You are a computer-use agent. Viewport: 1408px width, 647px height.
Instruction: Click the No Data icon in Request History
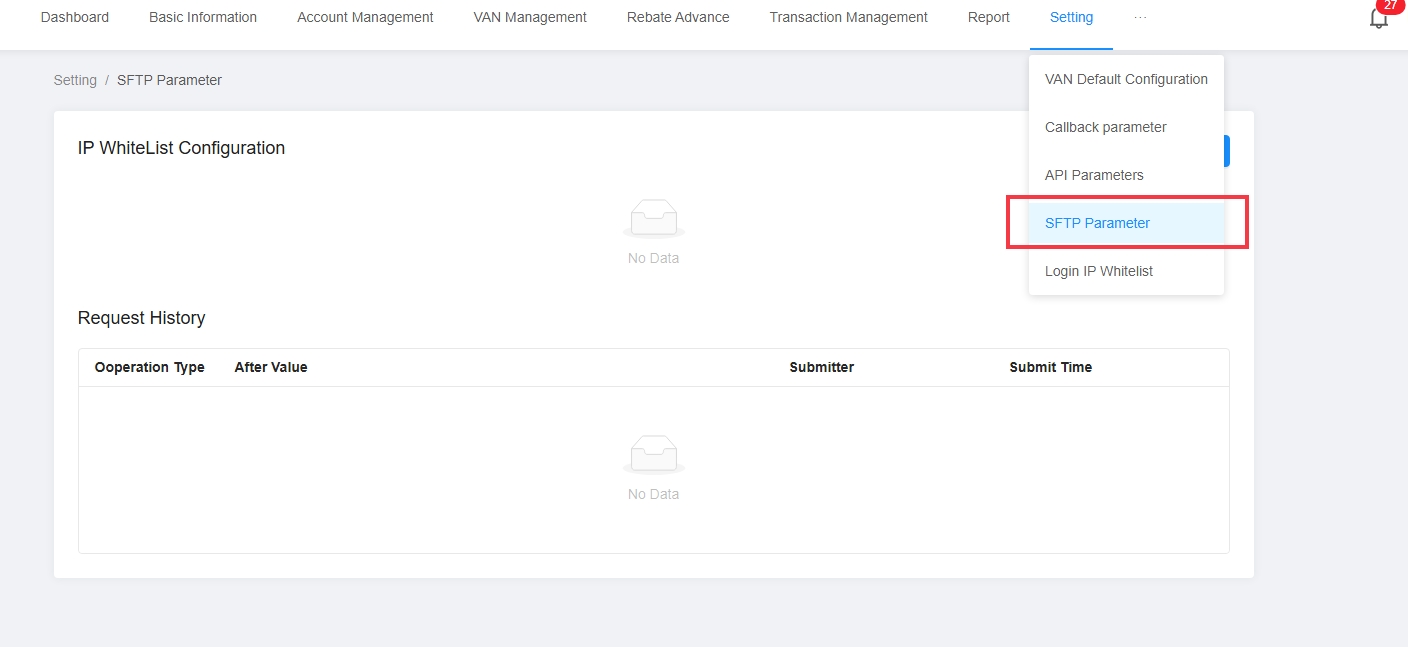[x=653, y=454]
